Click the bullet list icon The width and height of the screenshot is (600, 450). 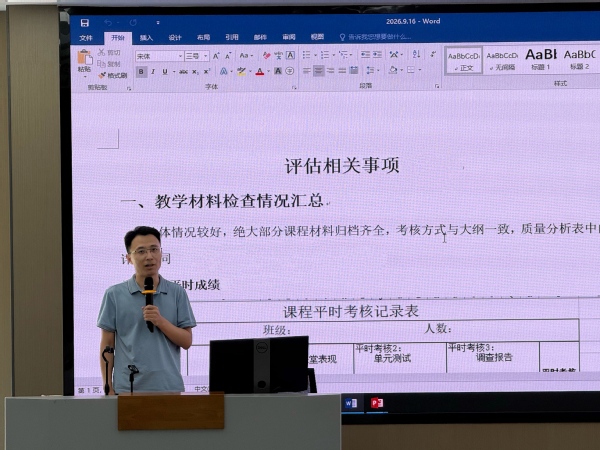click(307, 55)
